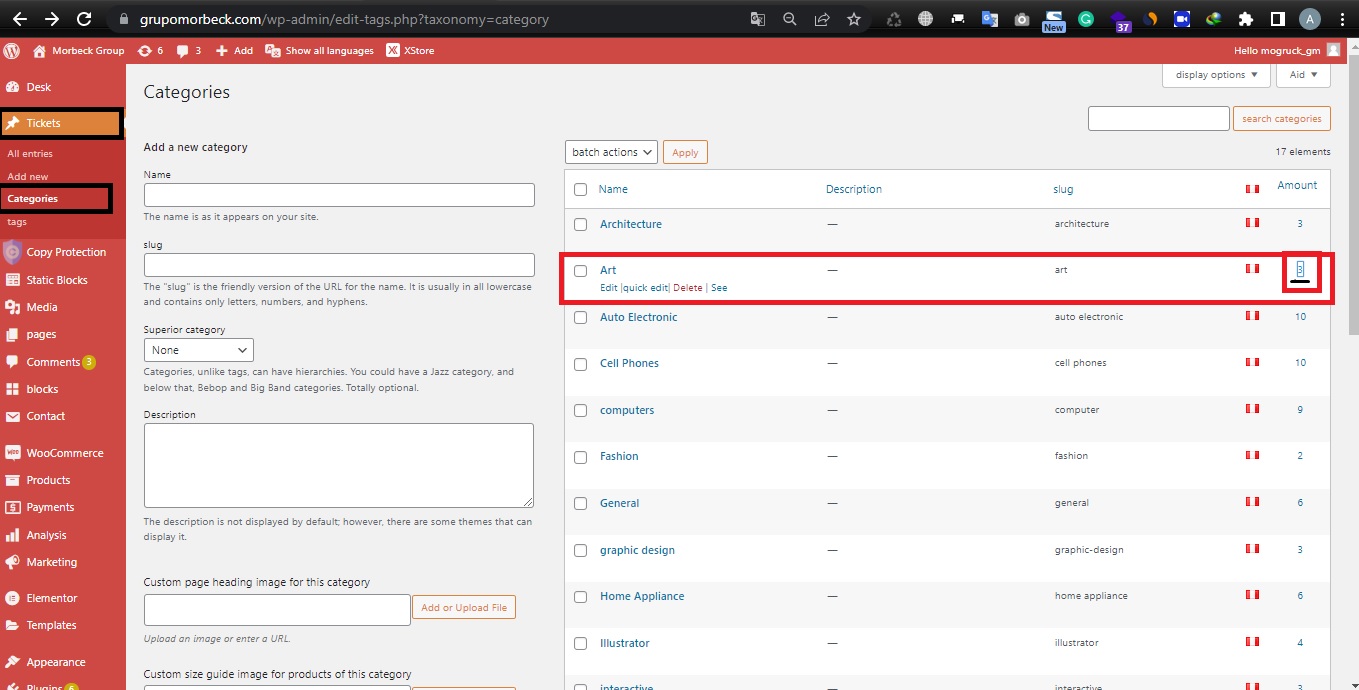Click Add new content in admin bar
Viewport: 1359px width, 690px height.
click(x=235, y=50)
